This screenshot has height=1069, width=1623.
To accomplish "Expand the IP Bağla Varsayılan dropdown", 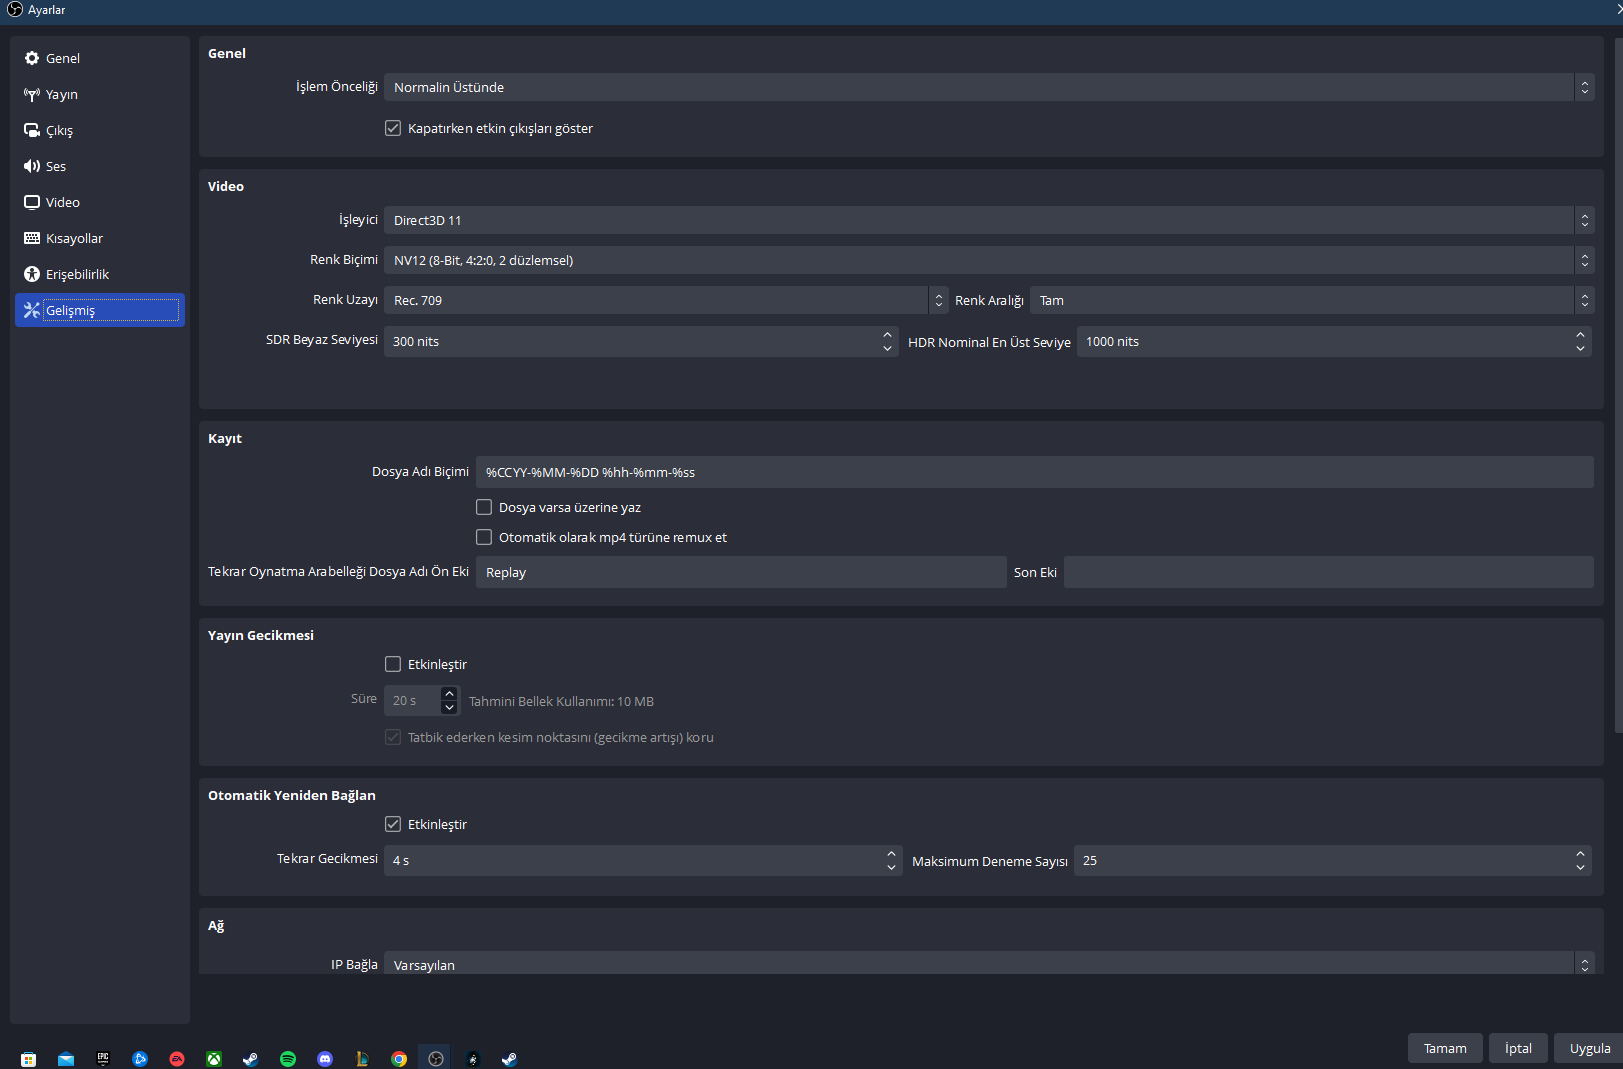I will pos(989,964).
